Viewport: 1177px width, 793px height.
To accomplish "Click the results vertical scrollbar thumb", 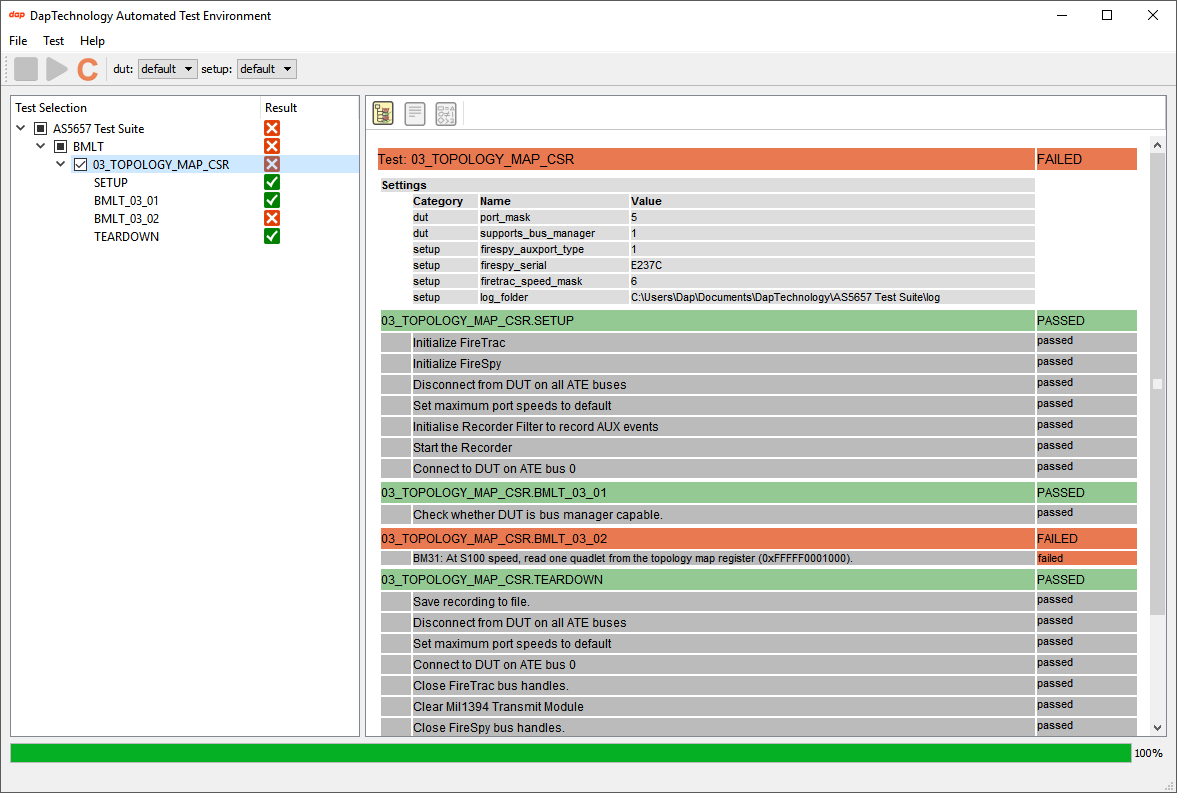I will [x=1157, y=383].
